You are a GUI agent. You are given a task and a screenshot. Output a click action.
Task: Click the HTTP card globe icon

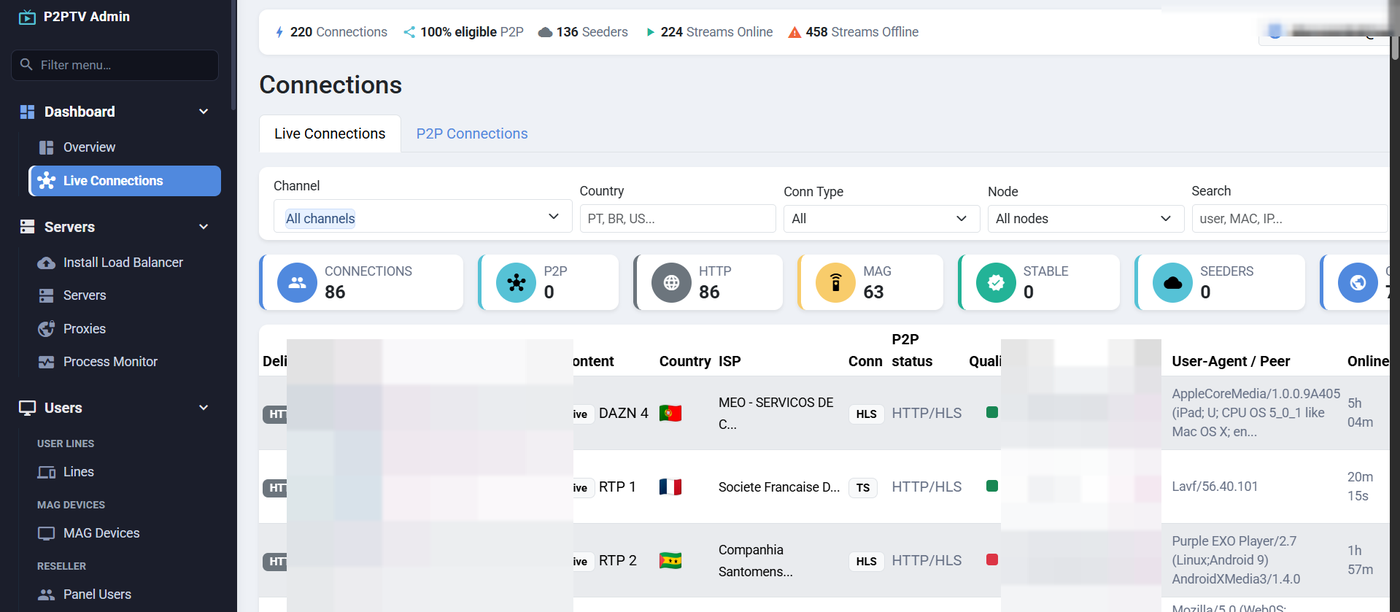[x=672, y=282]
